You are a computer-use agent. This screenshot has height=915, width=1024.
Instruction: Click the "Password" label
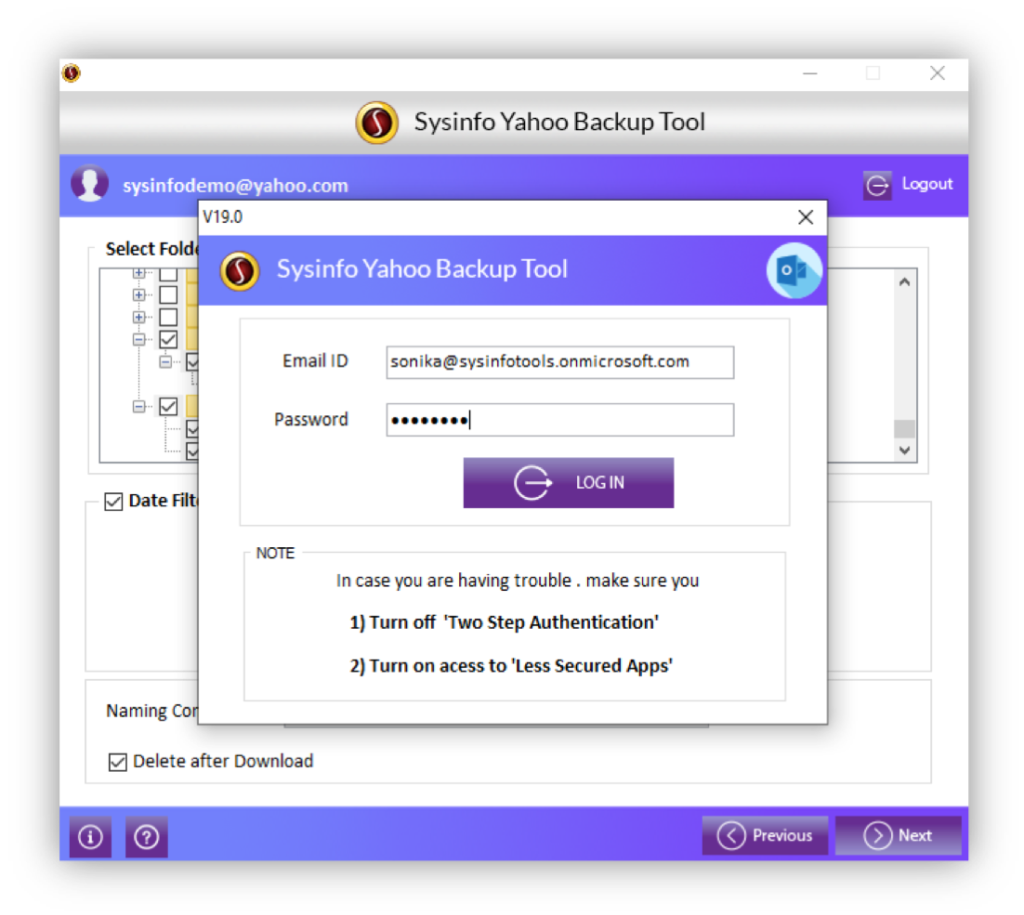coord(311,419)
